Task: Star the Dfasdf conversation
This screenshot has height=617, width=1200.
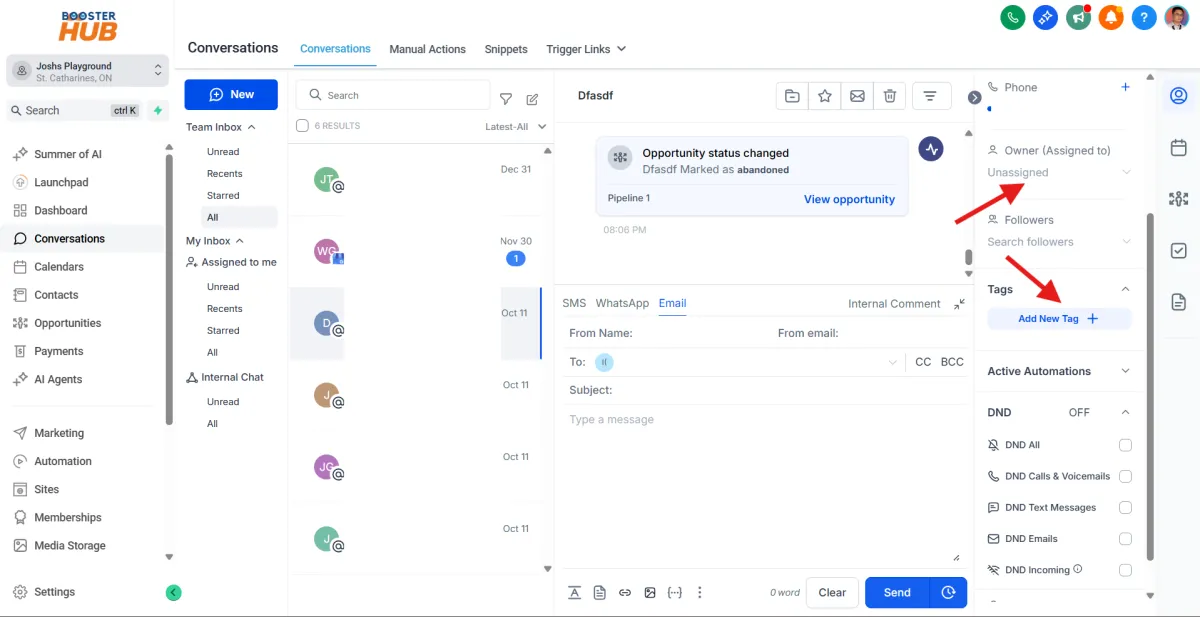Action: point(825,96)
